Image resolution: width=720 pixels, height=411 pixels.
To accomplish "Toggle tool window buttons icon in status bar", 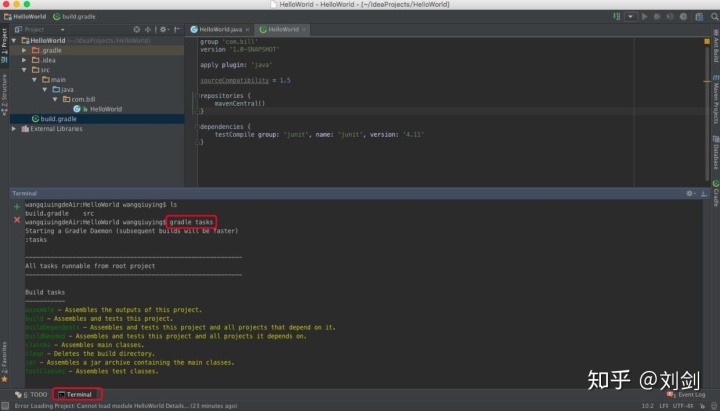I will click(5, 406).
